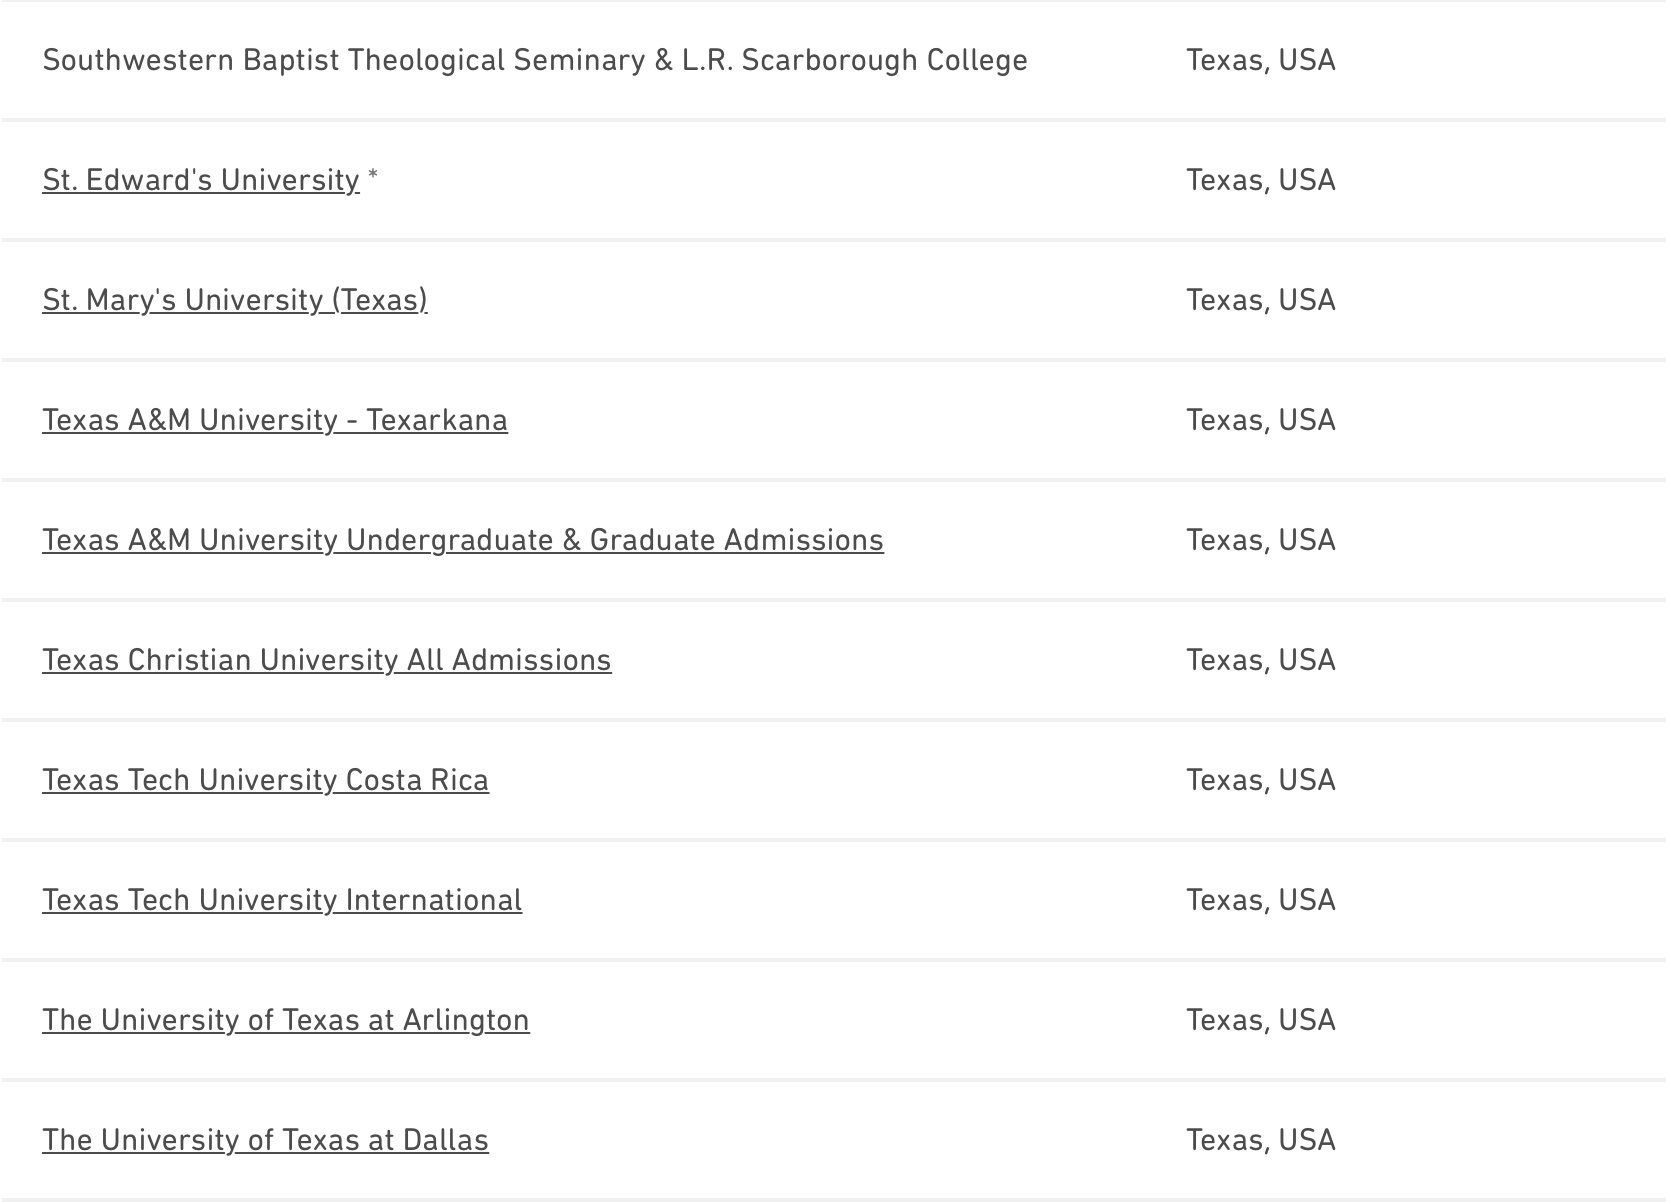Open the St. Edward's University link
Viewport: 1670px width, 1202px height.
[200, 180]
